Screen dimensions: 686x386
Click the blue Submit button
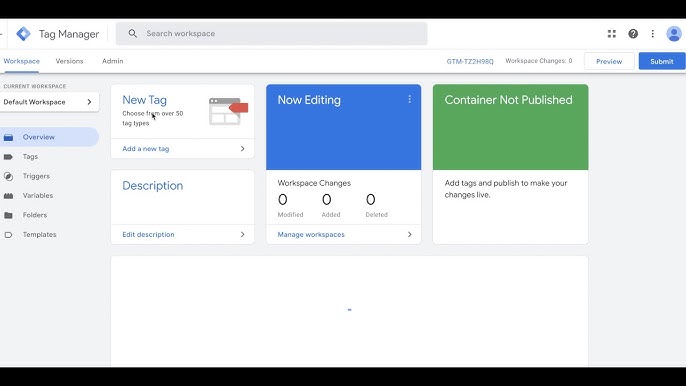(662, 61)
